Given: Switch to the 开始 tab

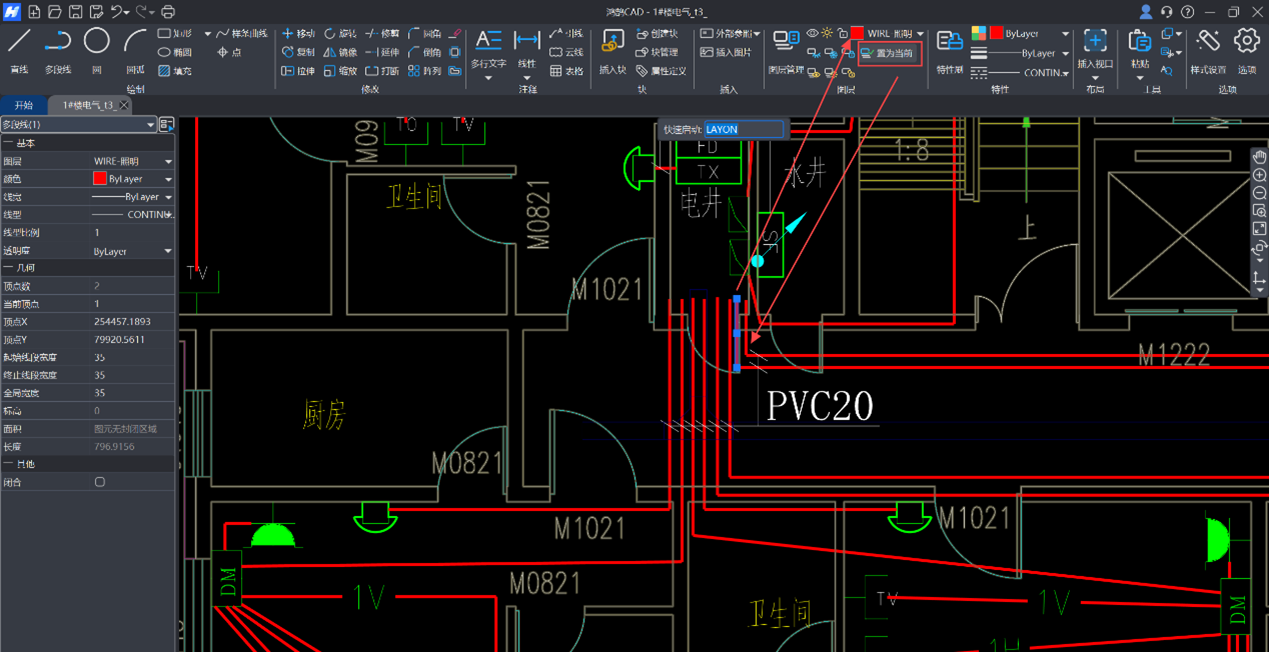Looking at the screenshot, I should coord(24,105).
